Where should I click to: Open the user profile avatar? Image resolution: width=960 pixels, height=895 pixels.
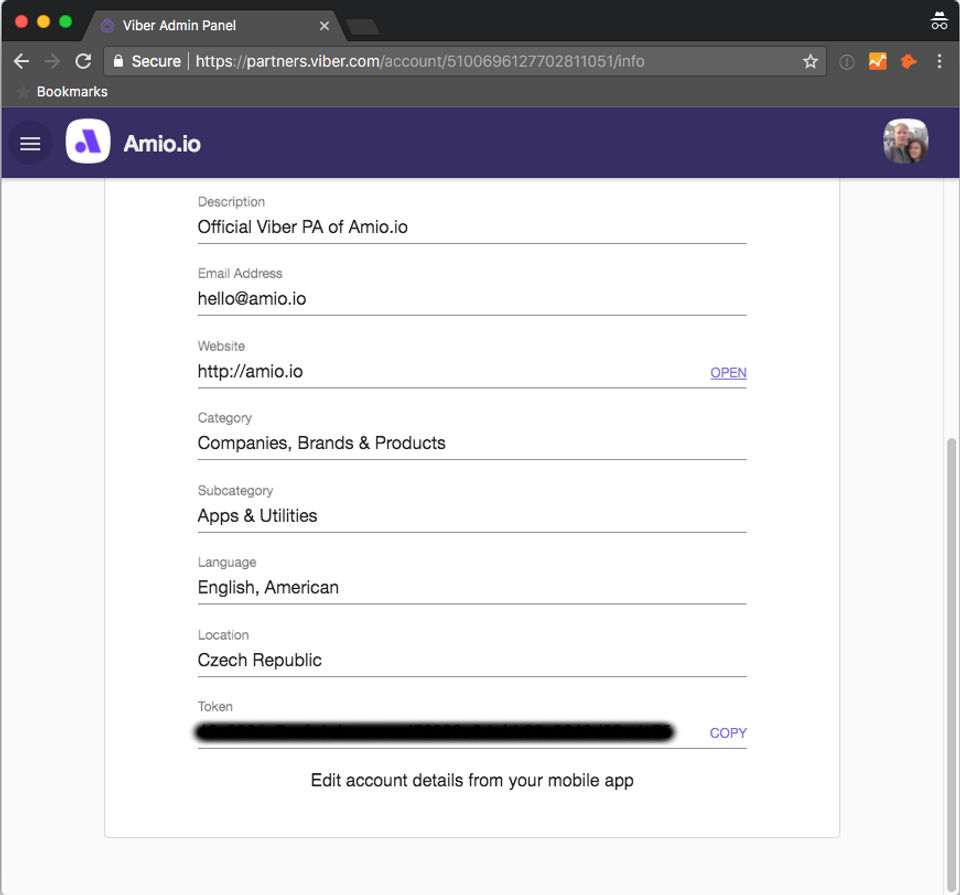click(905, 142)
